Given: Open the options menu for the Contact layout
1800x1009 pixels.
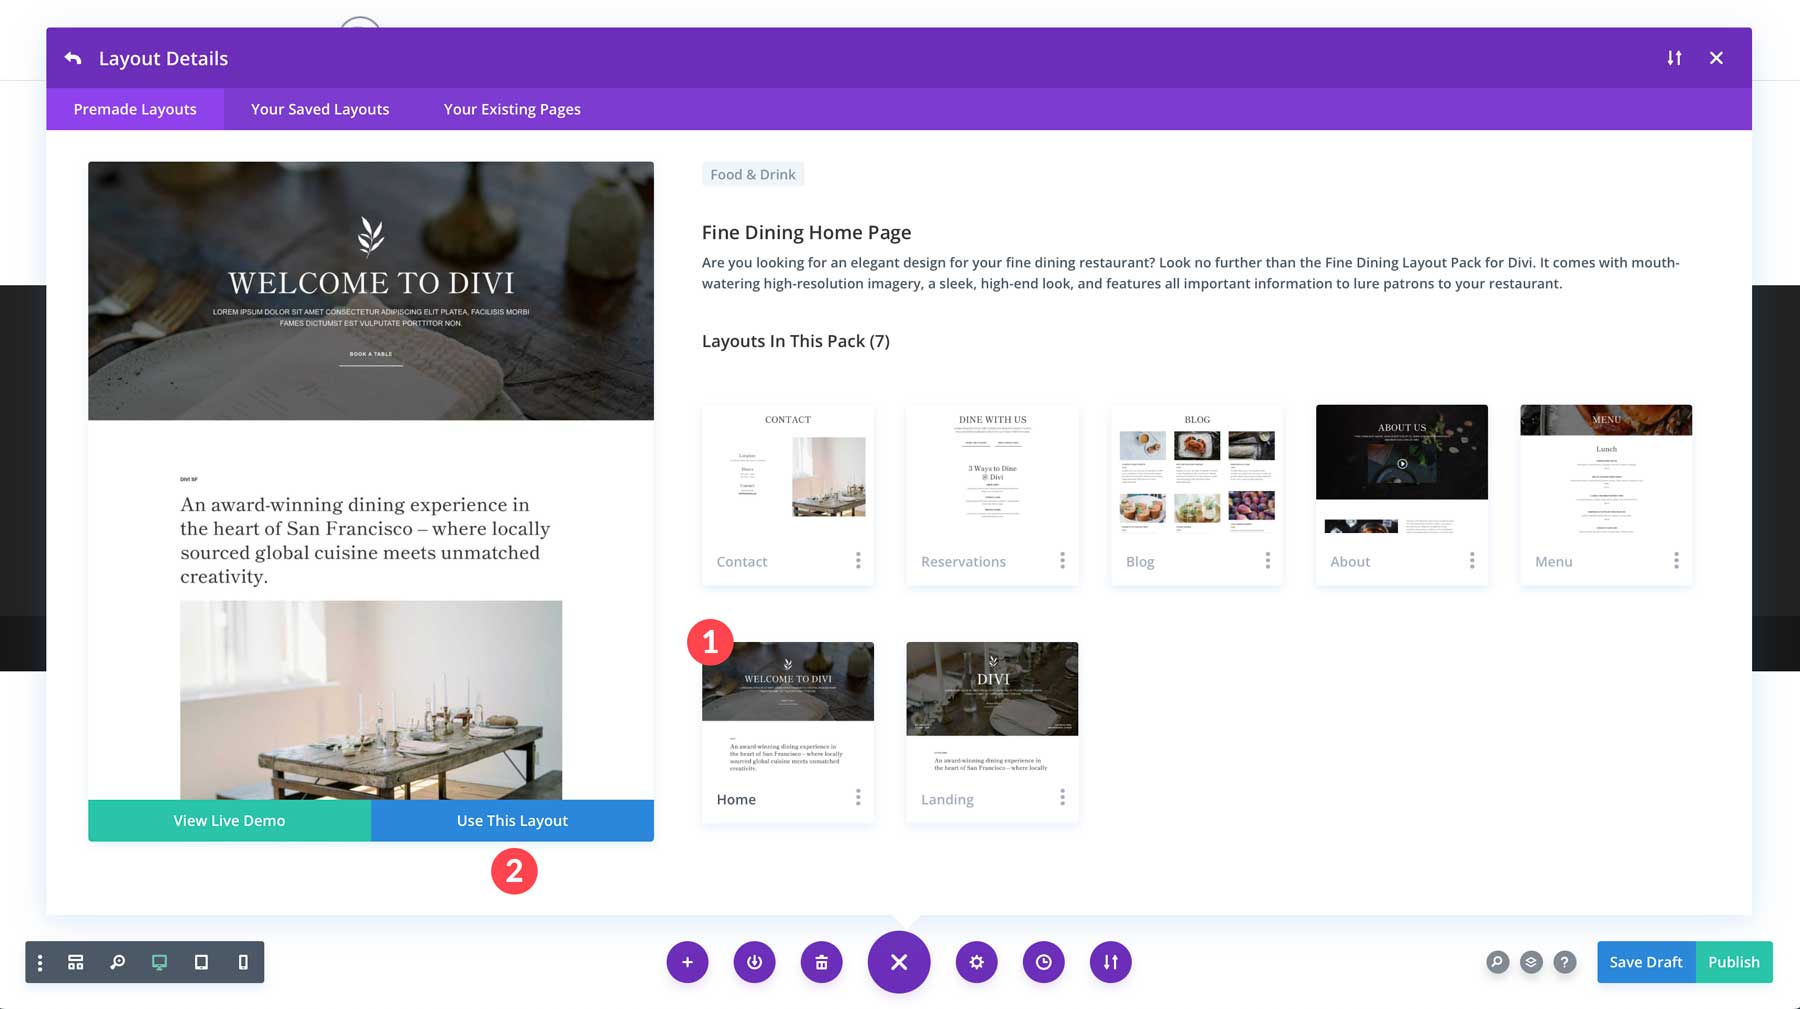Looking at the screenshot, I should (858, 560).
